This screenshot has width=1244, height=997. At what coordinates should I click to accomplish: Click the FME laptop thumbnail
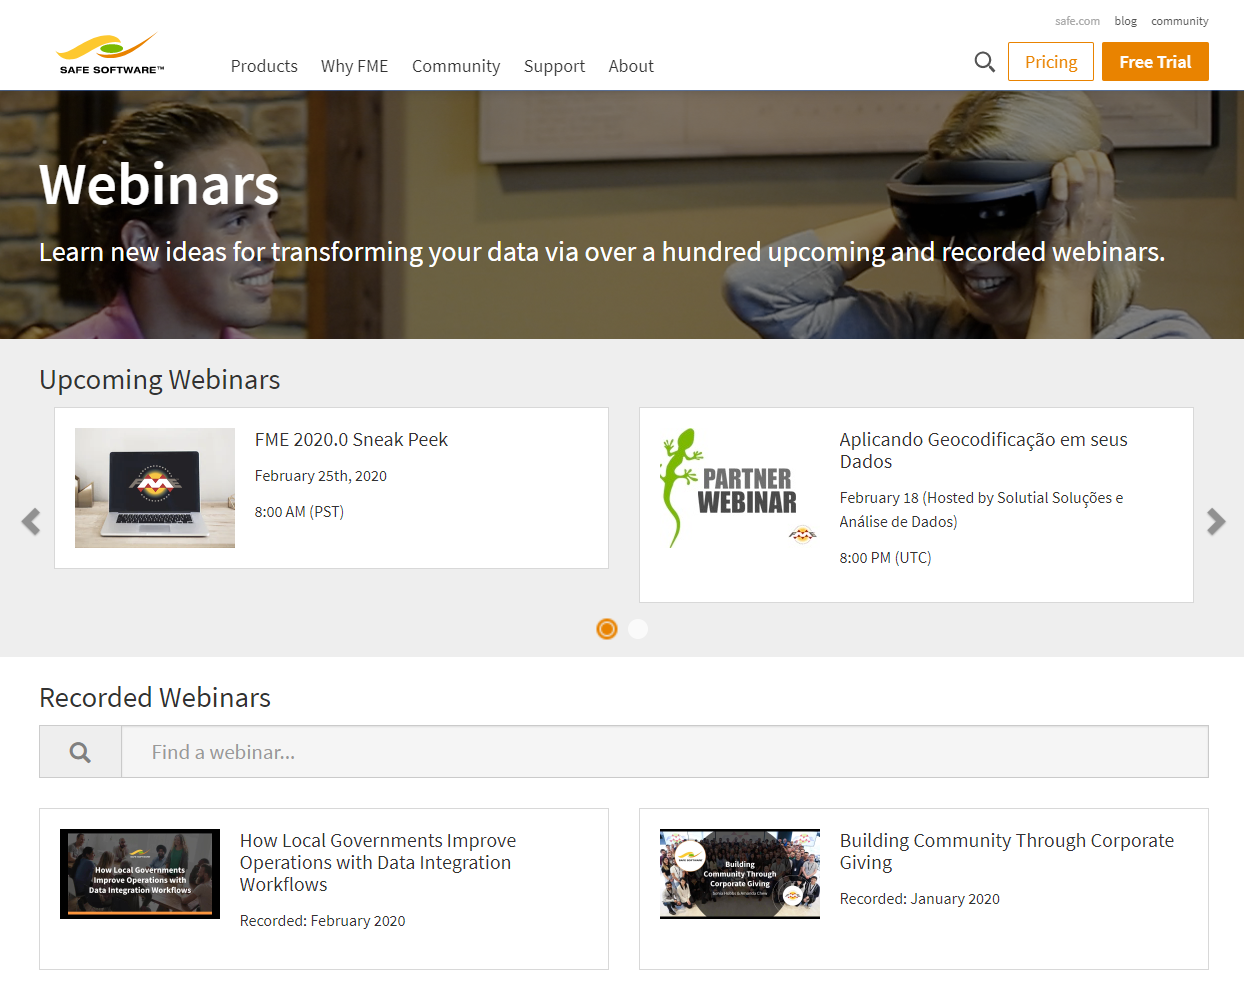pyautogui.click(x=155, y=488)
